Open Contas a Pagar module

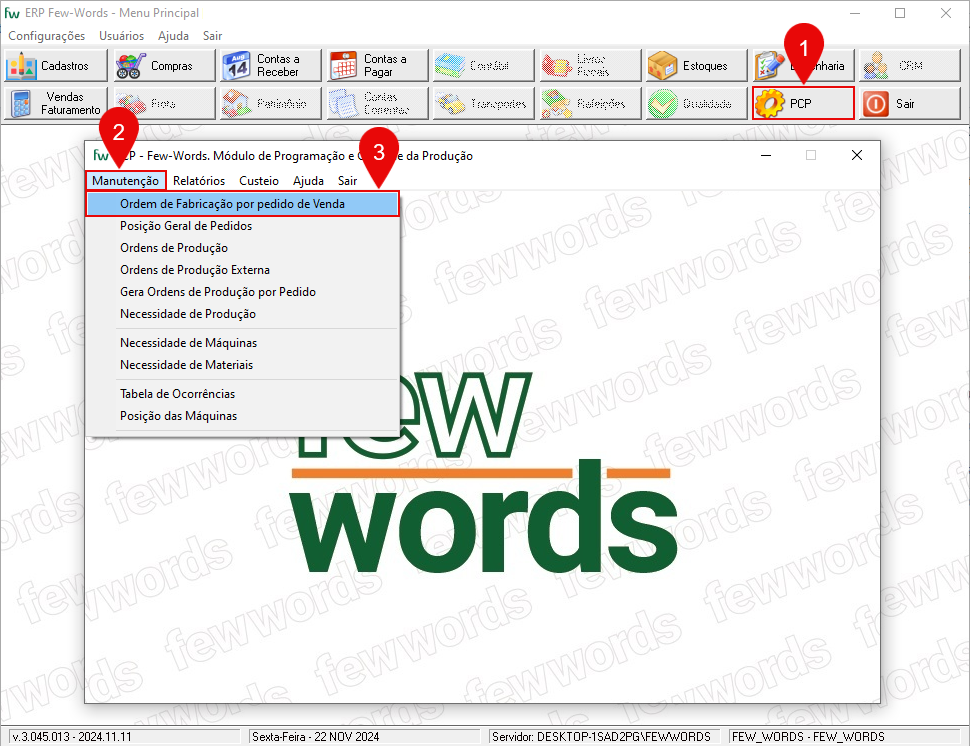point(377,66)
